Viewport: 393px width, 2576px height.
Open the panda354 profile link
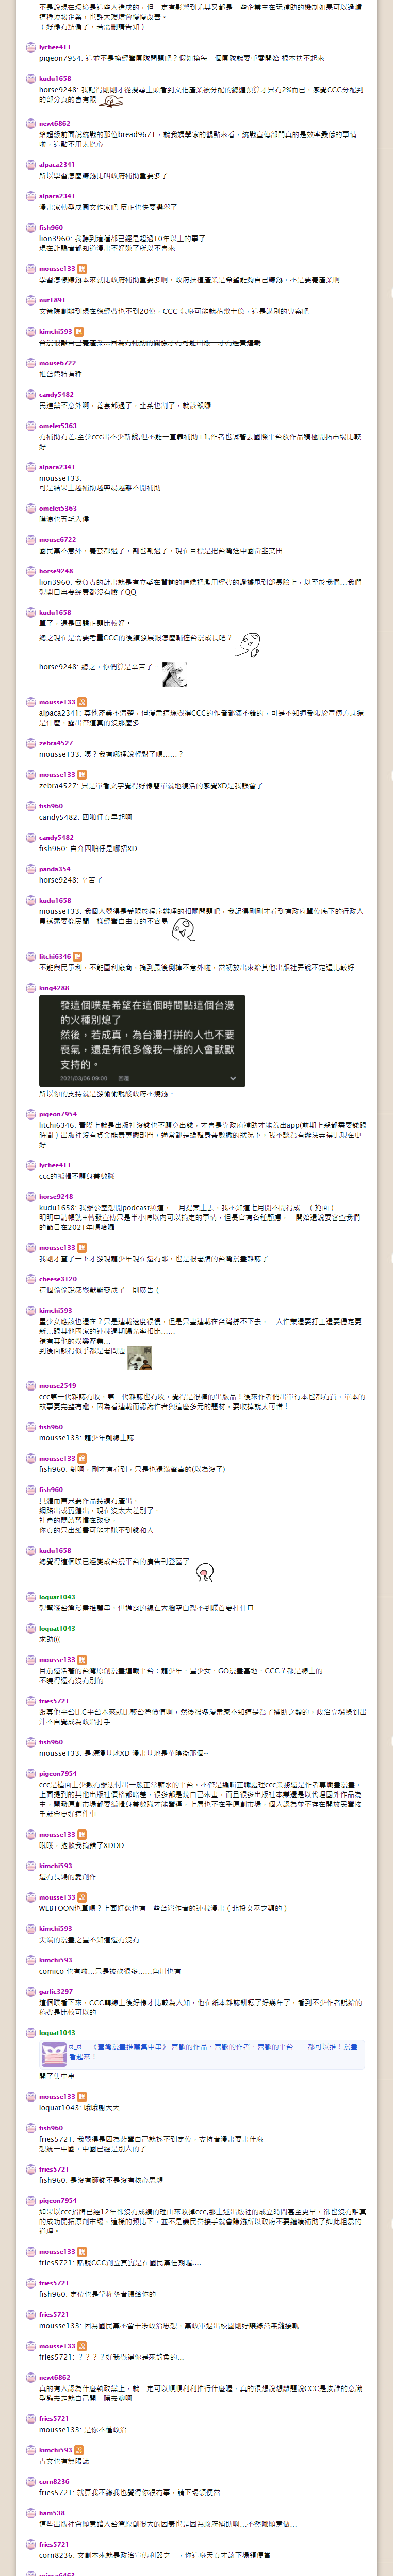(x=55, y=869)
